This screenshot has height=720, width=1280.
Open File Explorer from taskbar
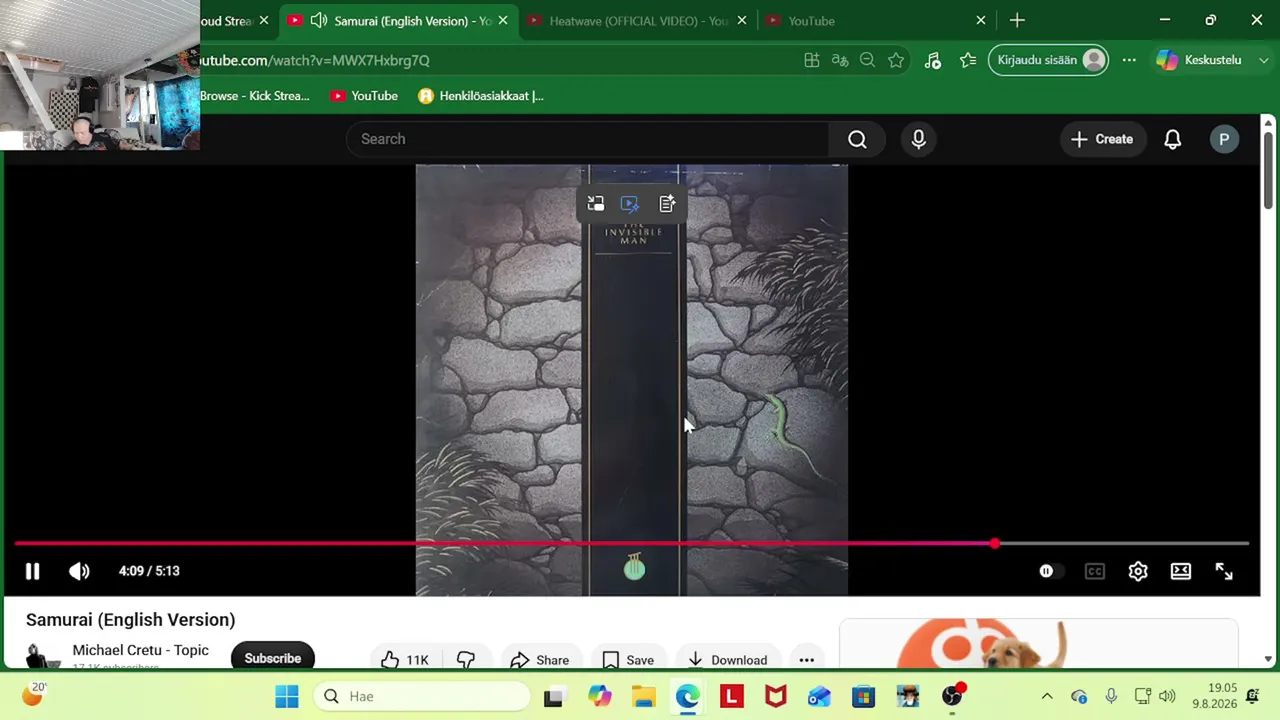point(643,696)
